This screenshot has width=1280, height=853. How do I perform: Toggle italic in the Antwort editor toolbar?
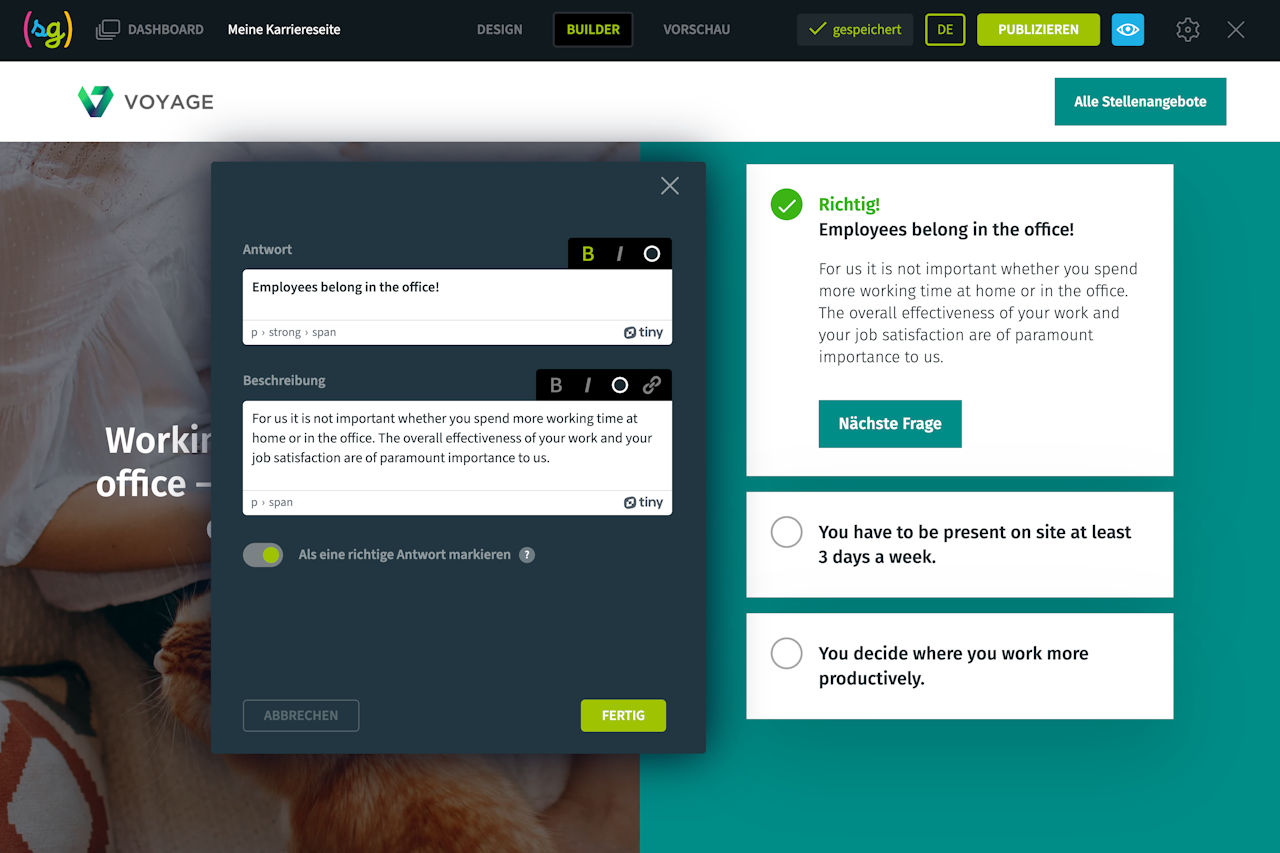click(x=620, y=254)
